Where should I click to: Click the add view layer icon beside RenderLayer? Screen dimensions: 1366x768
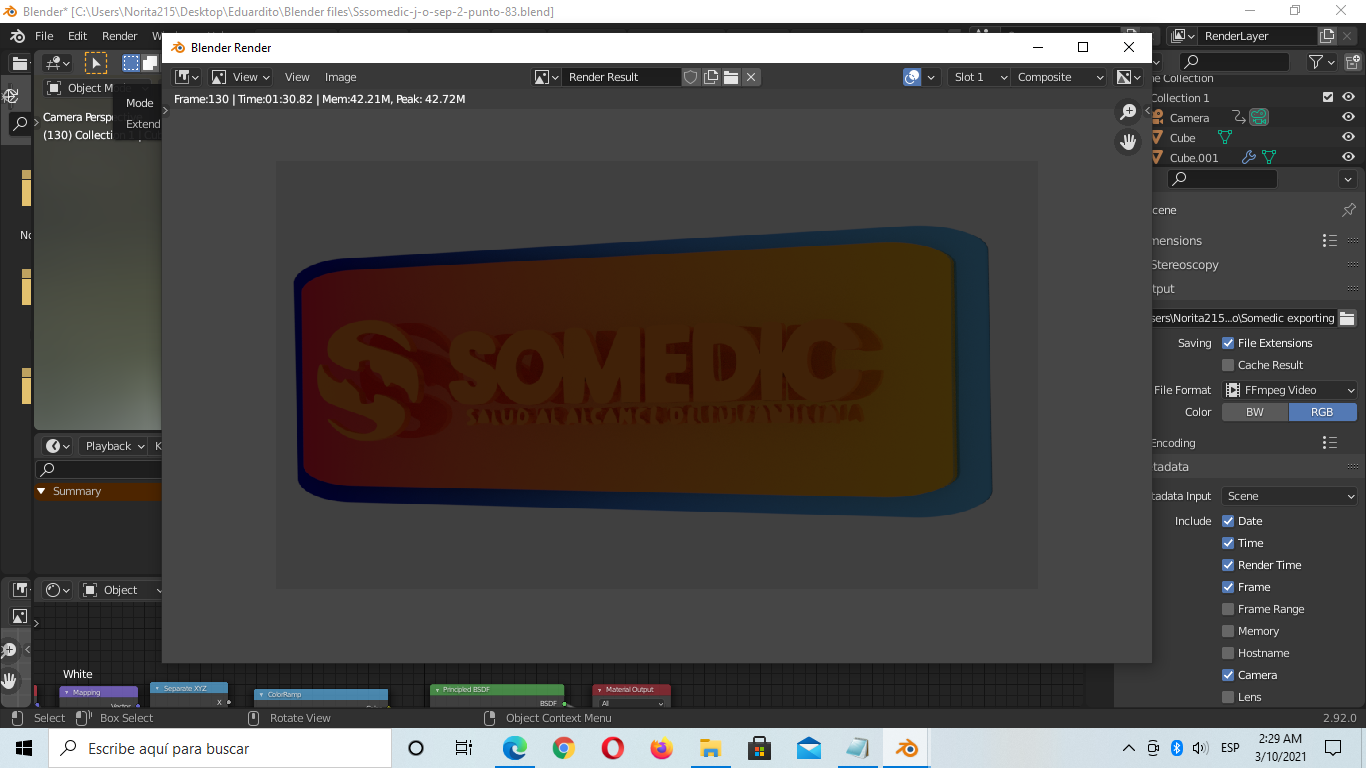(1327, 36)
